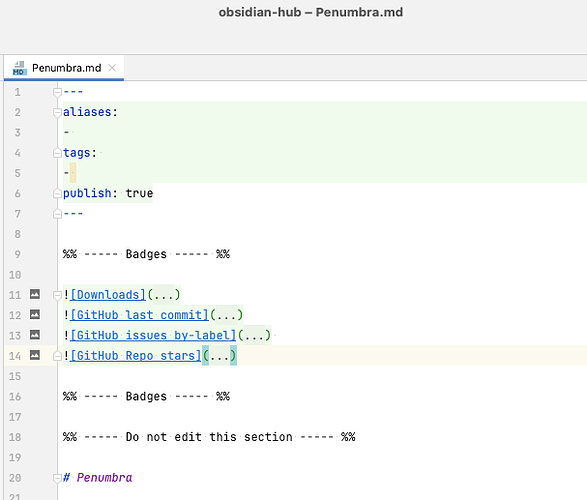This screenshot has width=587, height=500.
Task: Expand folded URL after GitHub Repo stars
Action: (219, 356)
